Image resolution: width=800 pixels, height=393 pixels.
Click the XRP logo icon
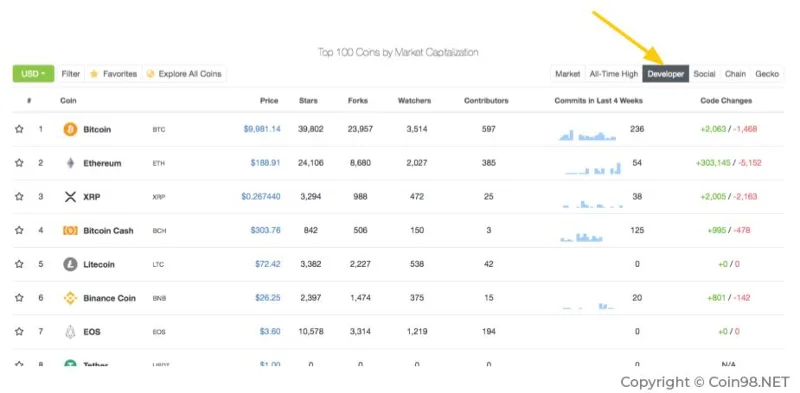tap(70, 196)
